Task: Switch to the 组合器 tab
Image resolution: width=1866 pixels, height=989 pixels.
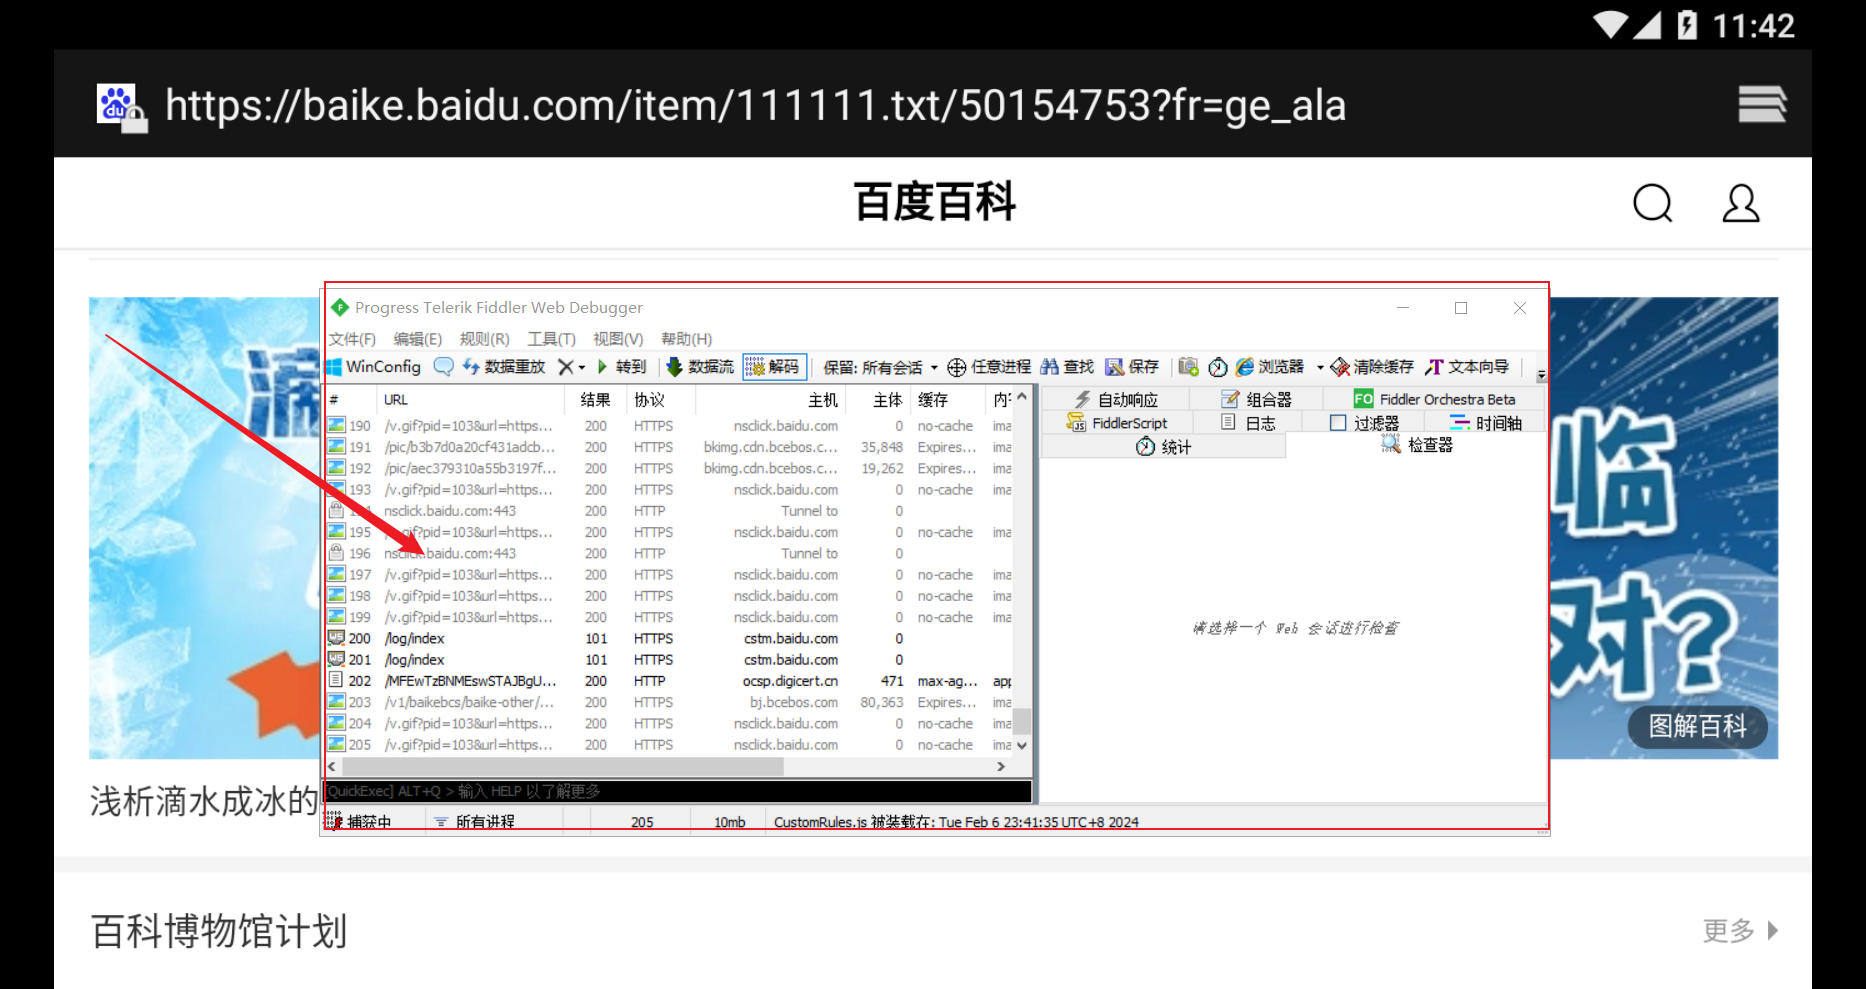Action: (1257, 399)
